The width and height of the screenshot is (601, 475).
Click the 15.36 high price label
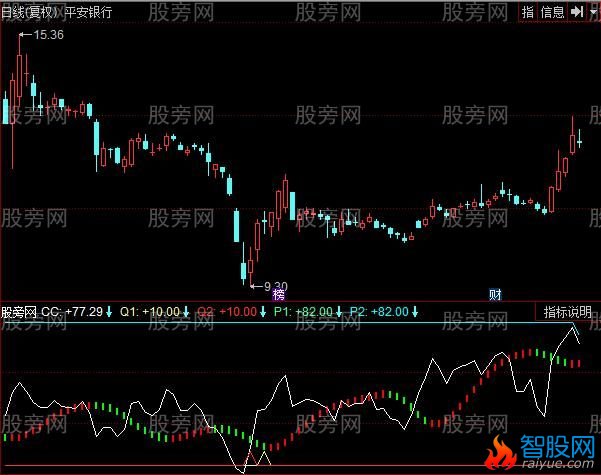pos(48,35)
